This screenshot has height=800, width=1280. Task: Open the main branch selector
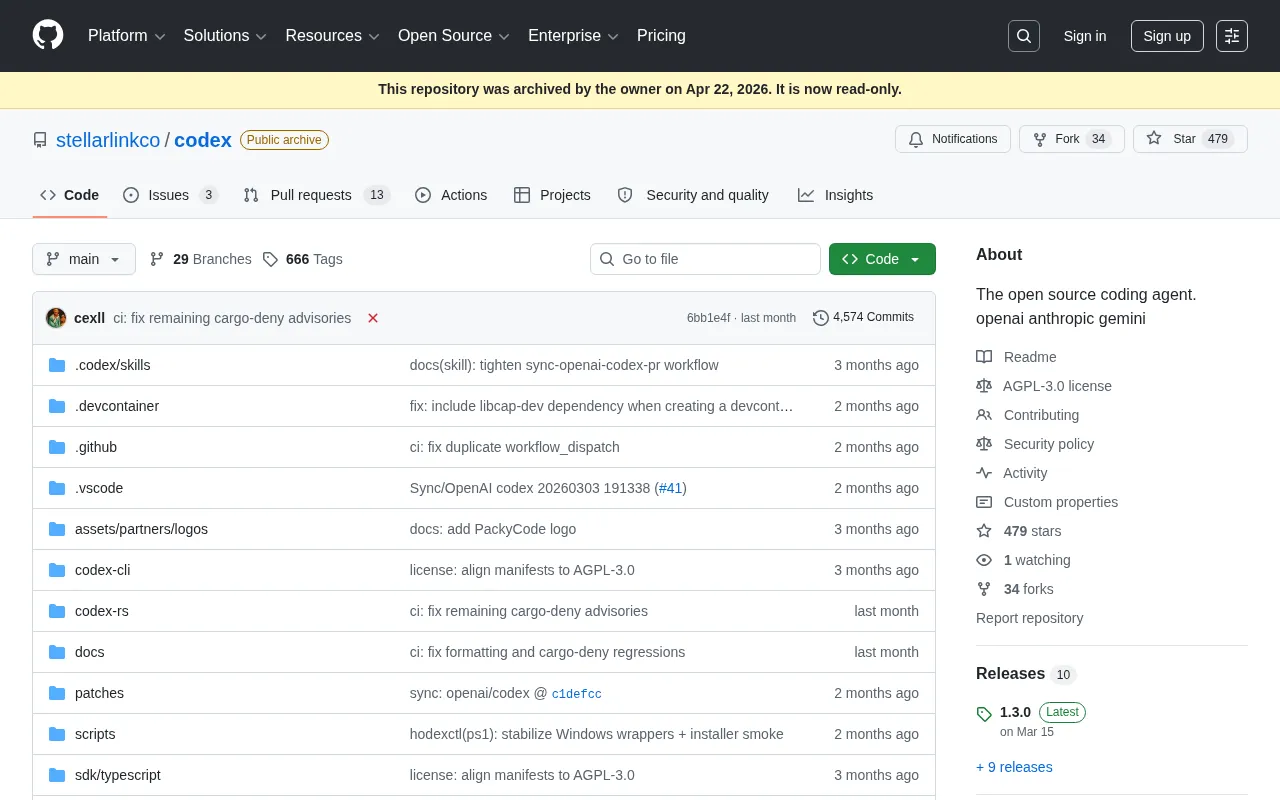click(x=83, y=259)
